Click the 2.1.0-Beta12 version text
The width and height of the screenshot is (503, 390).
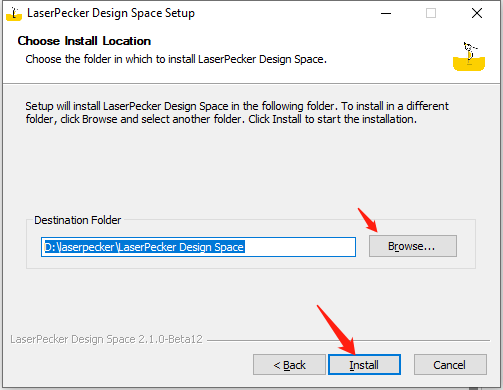(170, 339)
